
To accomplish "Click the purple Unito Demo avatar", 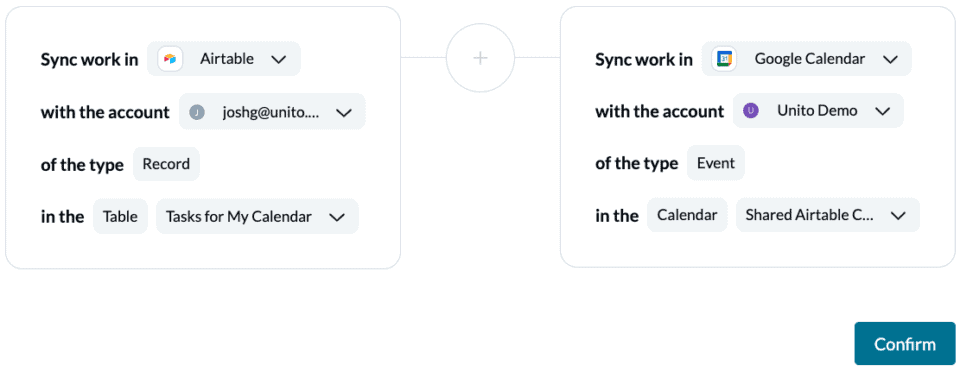I will coord(751,111).
